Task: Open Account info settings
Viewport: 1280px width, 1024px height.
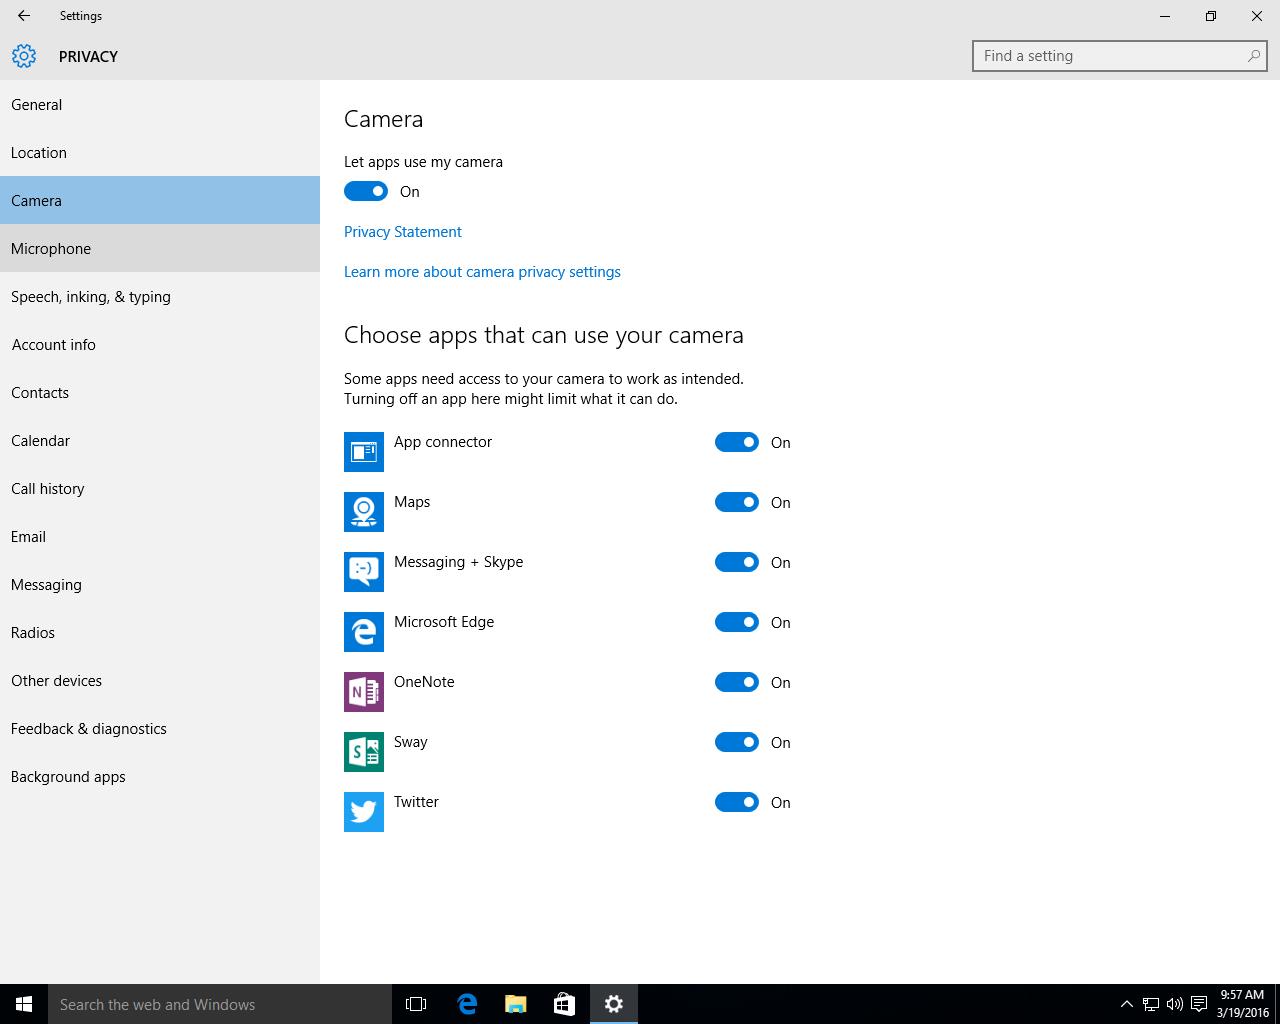Action: pyautogui.click(x=160, y=344)
